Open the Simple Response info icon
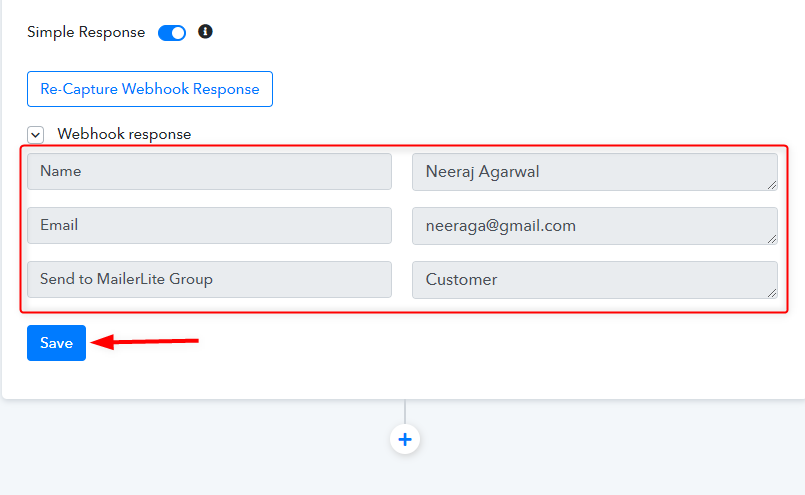The image size is (805, 495). pos(205,32)
